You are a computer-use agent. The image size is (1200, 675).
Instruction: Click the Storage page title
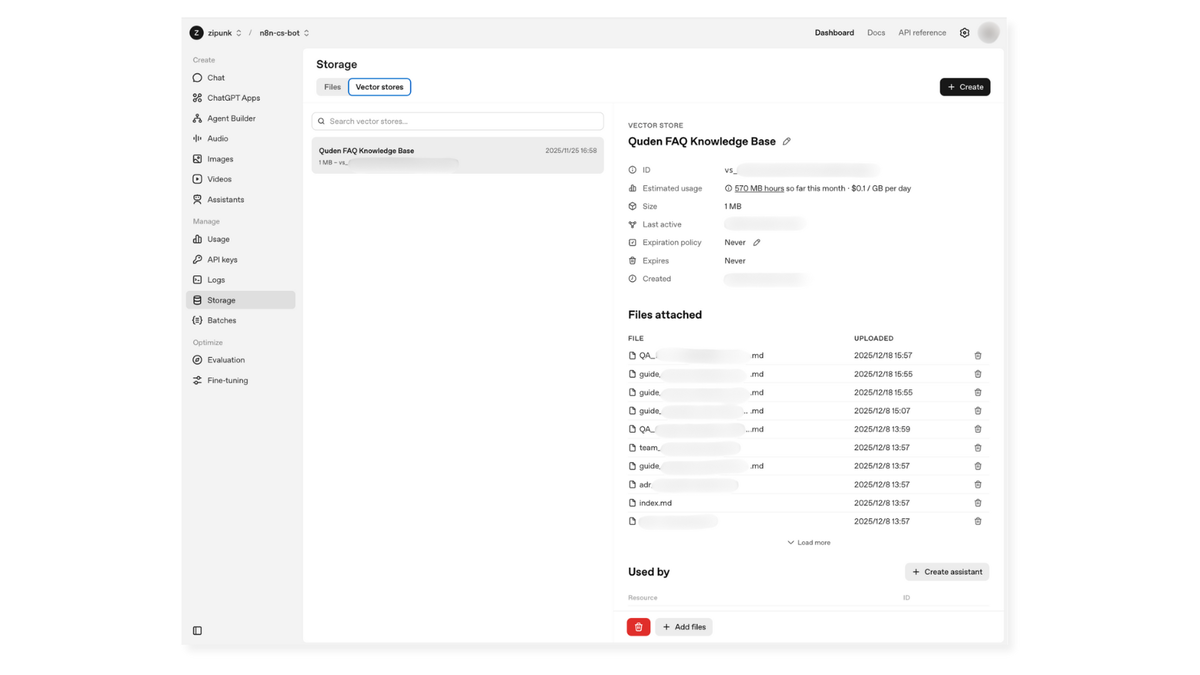coord(337,64)
